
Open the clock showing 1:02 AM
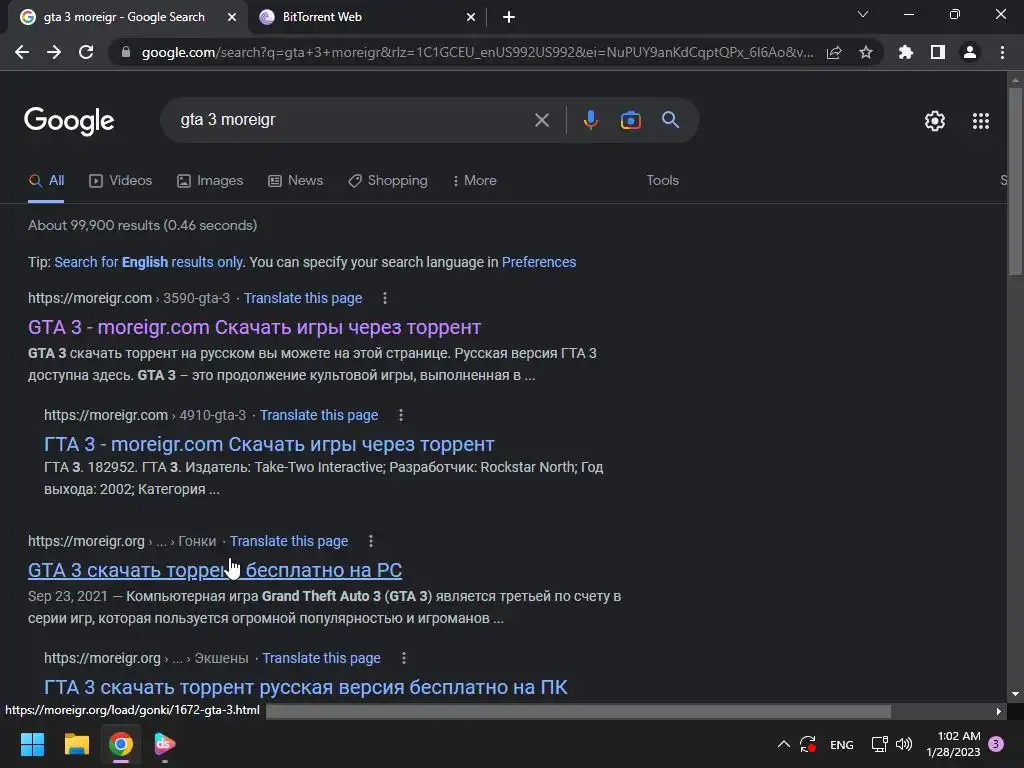(953, 744)
